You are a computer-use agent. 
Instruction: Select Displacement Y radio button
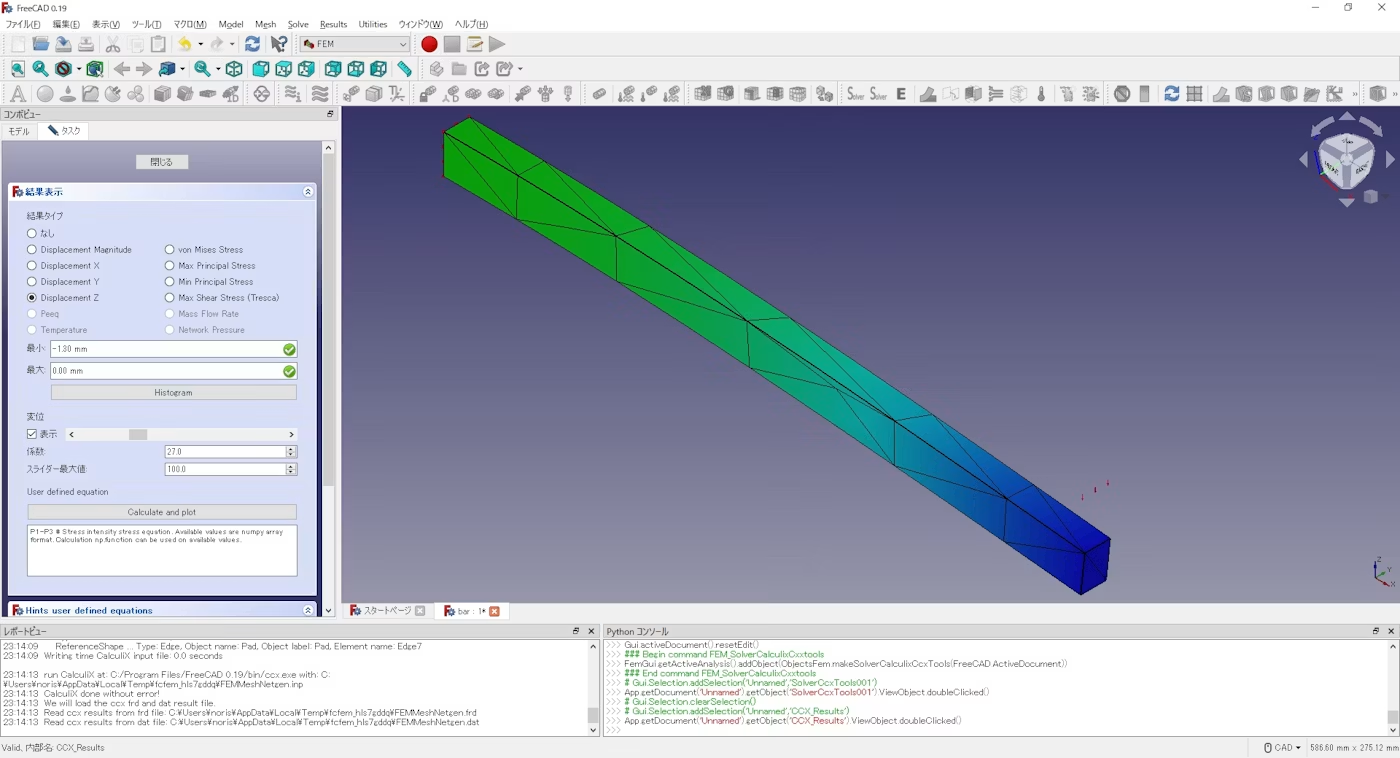point(32,282)
